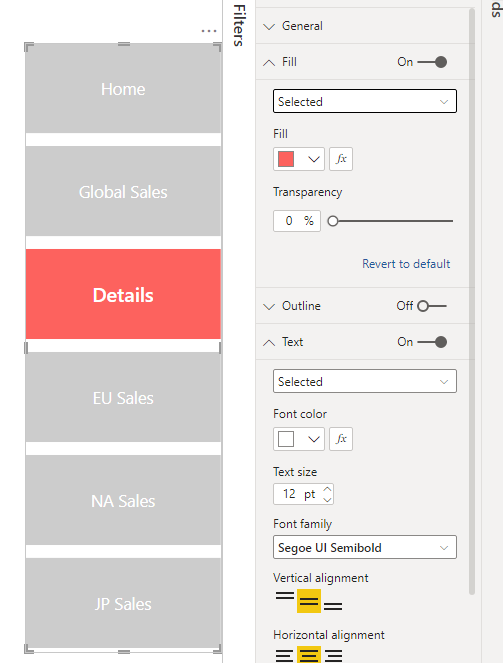Click the Details navigation button
The width and height of the screenshot is (503, 663).
click(123, 294)
